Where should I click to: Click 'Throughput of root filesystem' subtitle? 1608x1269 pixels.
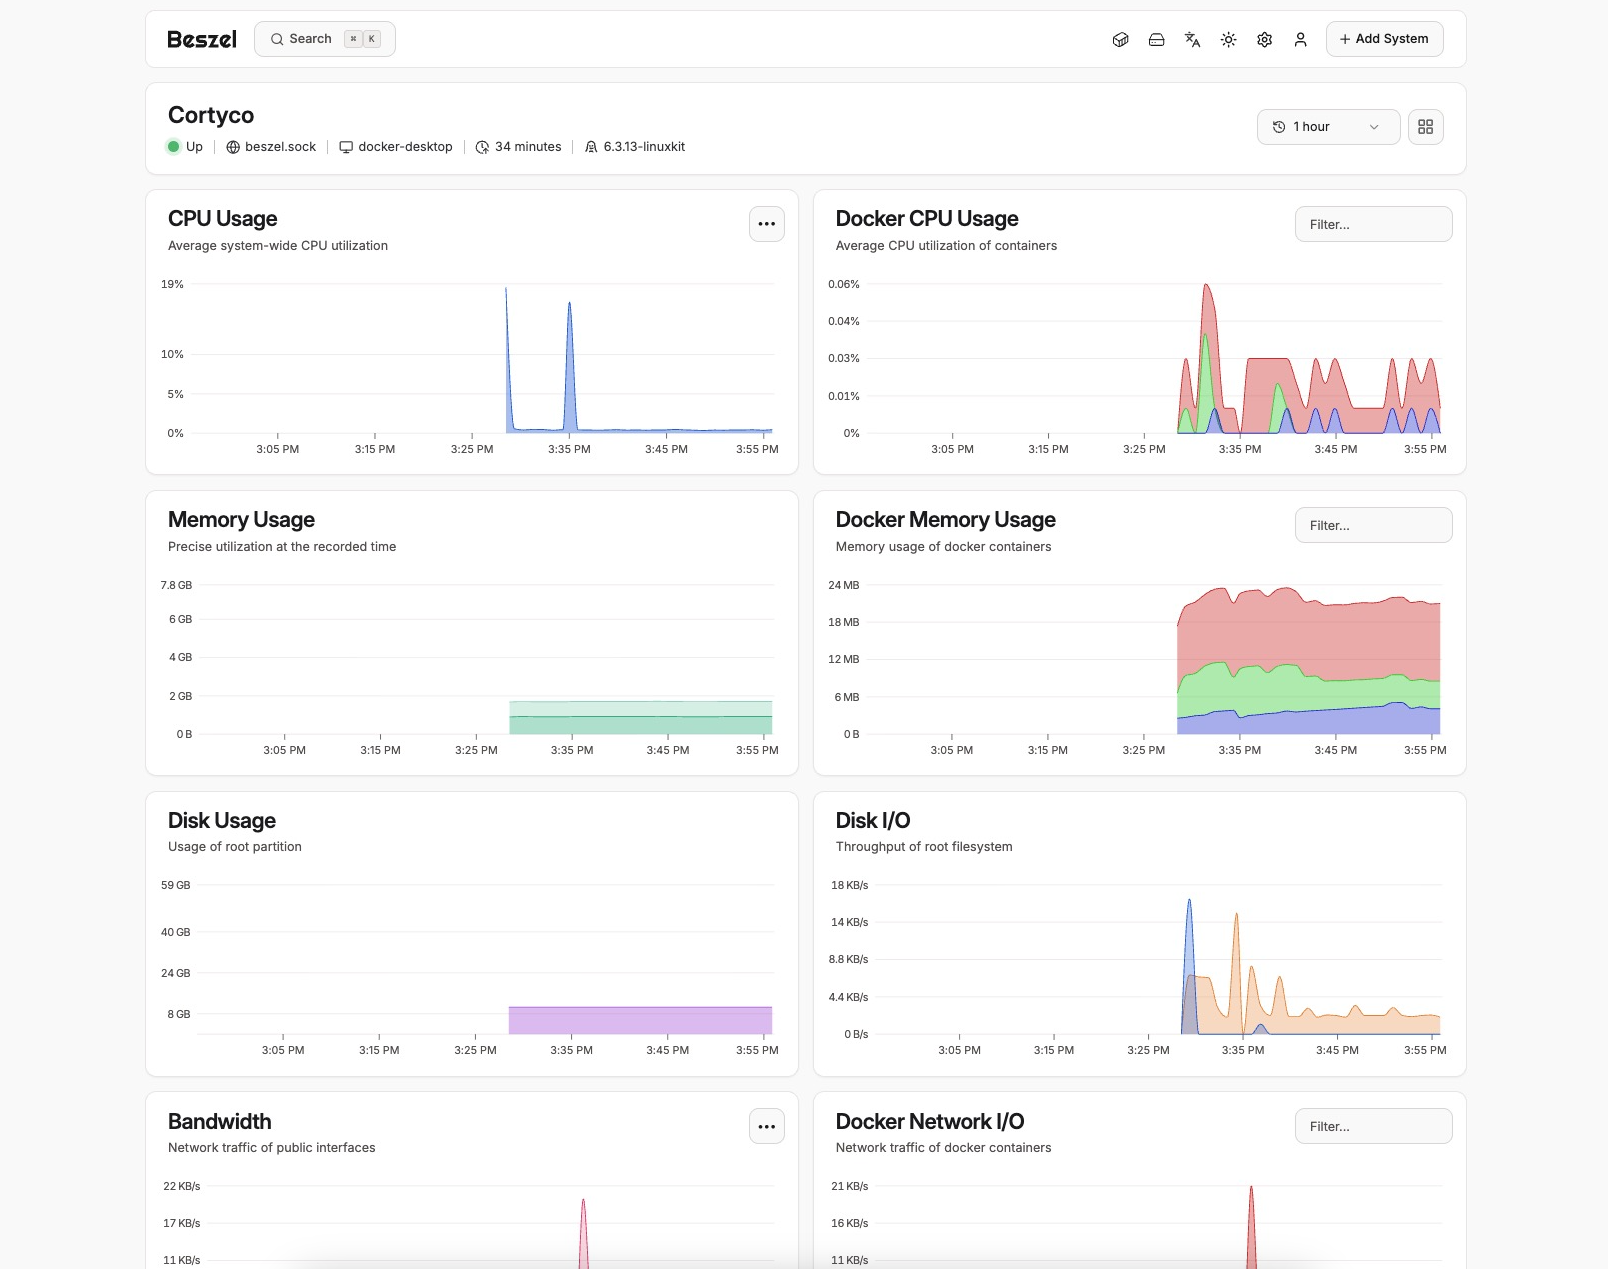coord(924,847)
